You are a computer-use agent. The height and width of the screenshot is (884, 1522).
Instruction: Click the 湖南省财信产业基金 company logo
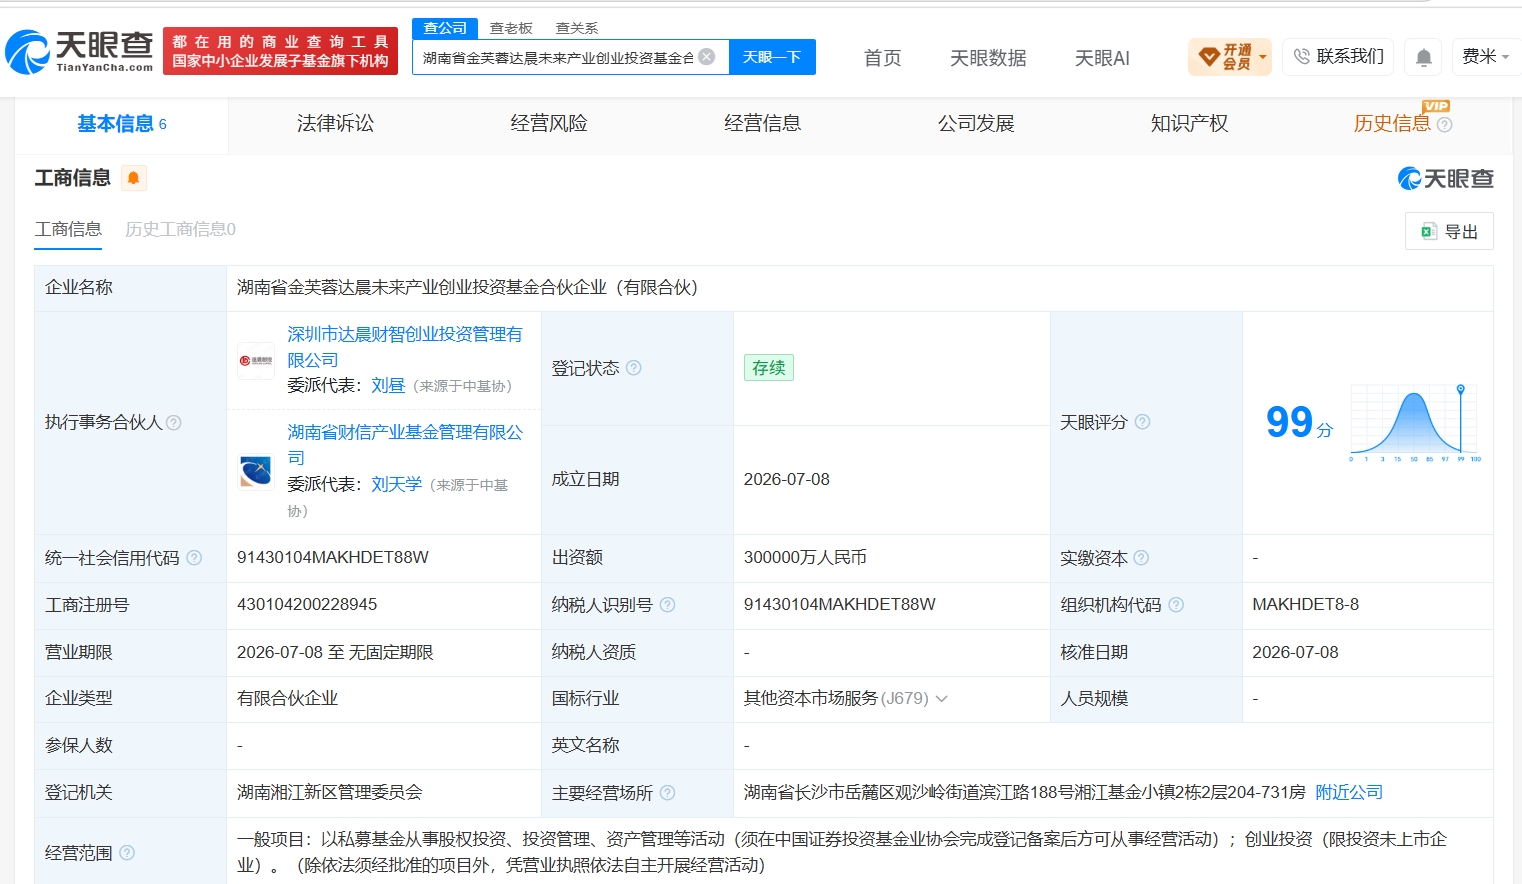tap(256, 471)
